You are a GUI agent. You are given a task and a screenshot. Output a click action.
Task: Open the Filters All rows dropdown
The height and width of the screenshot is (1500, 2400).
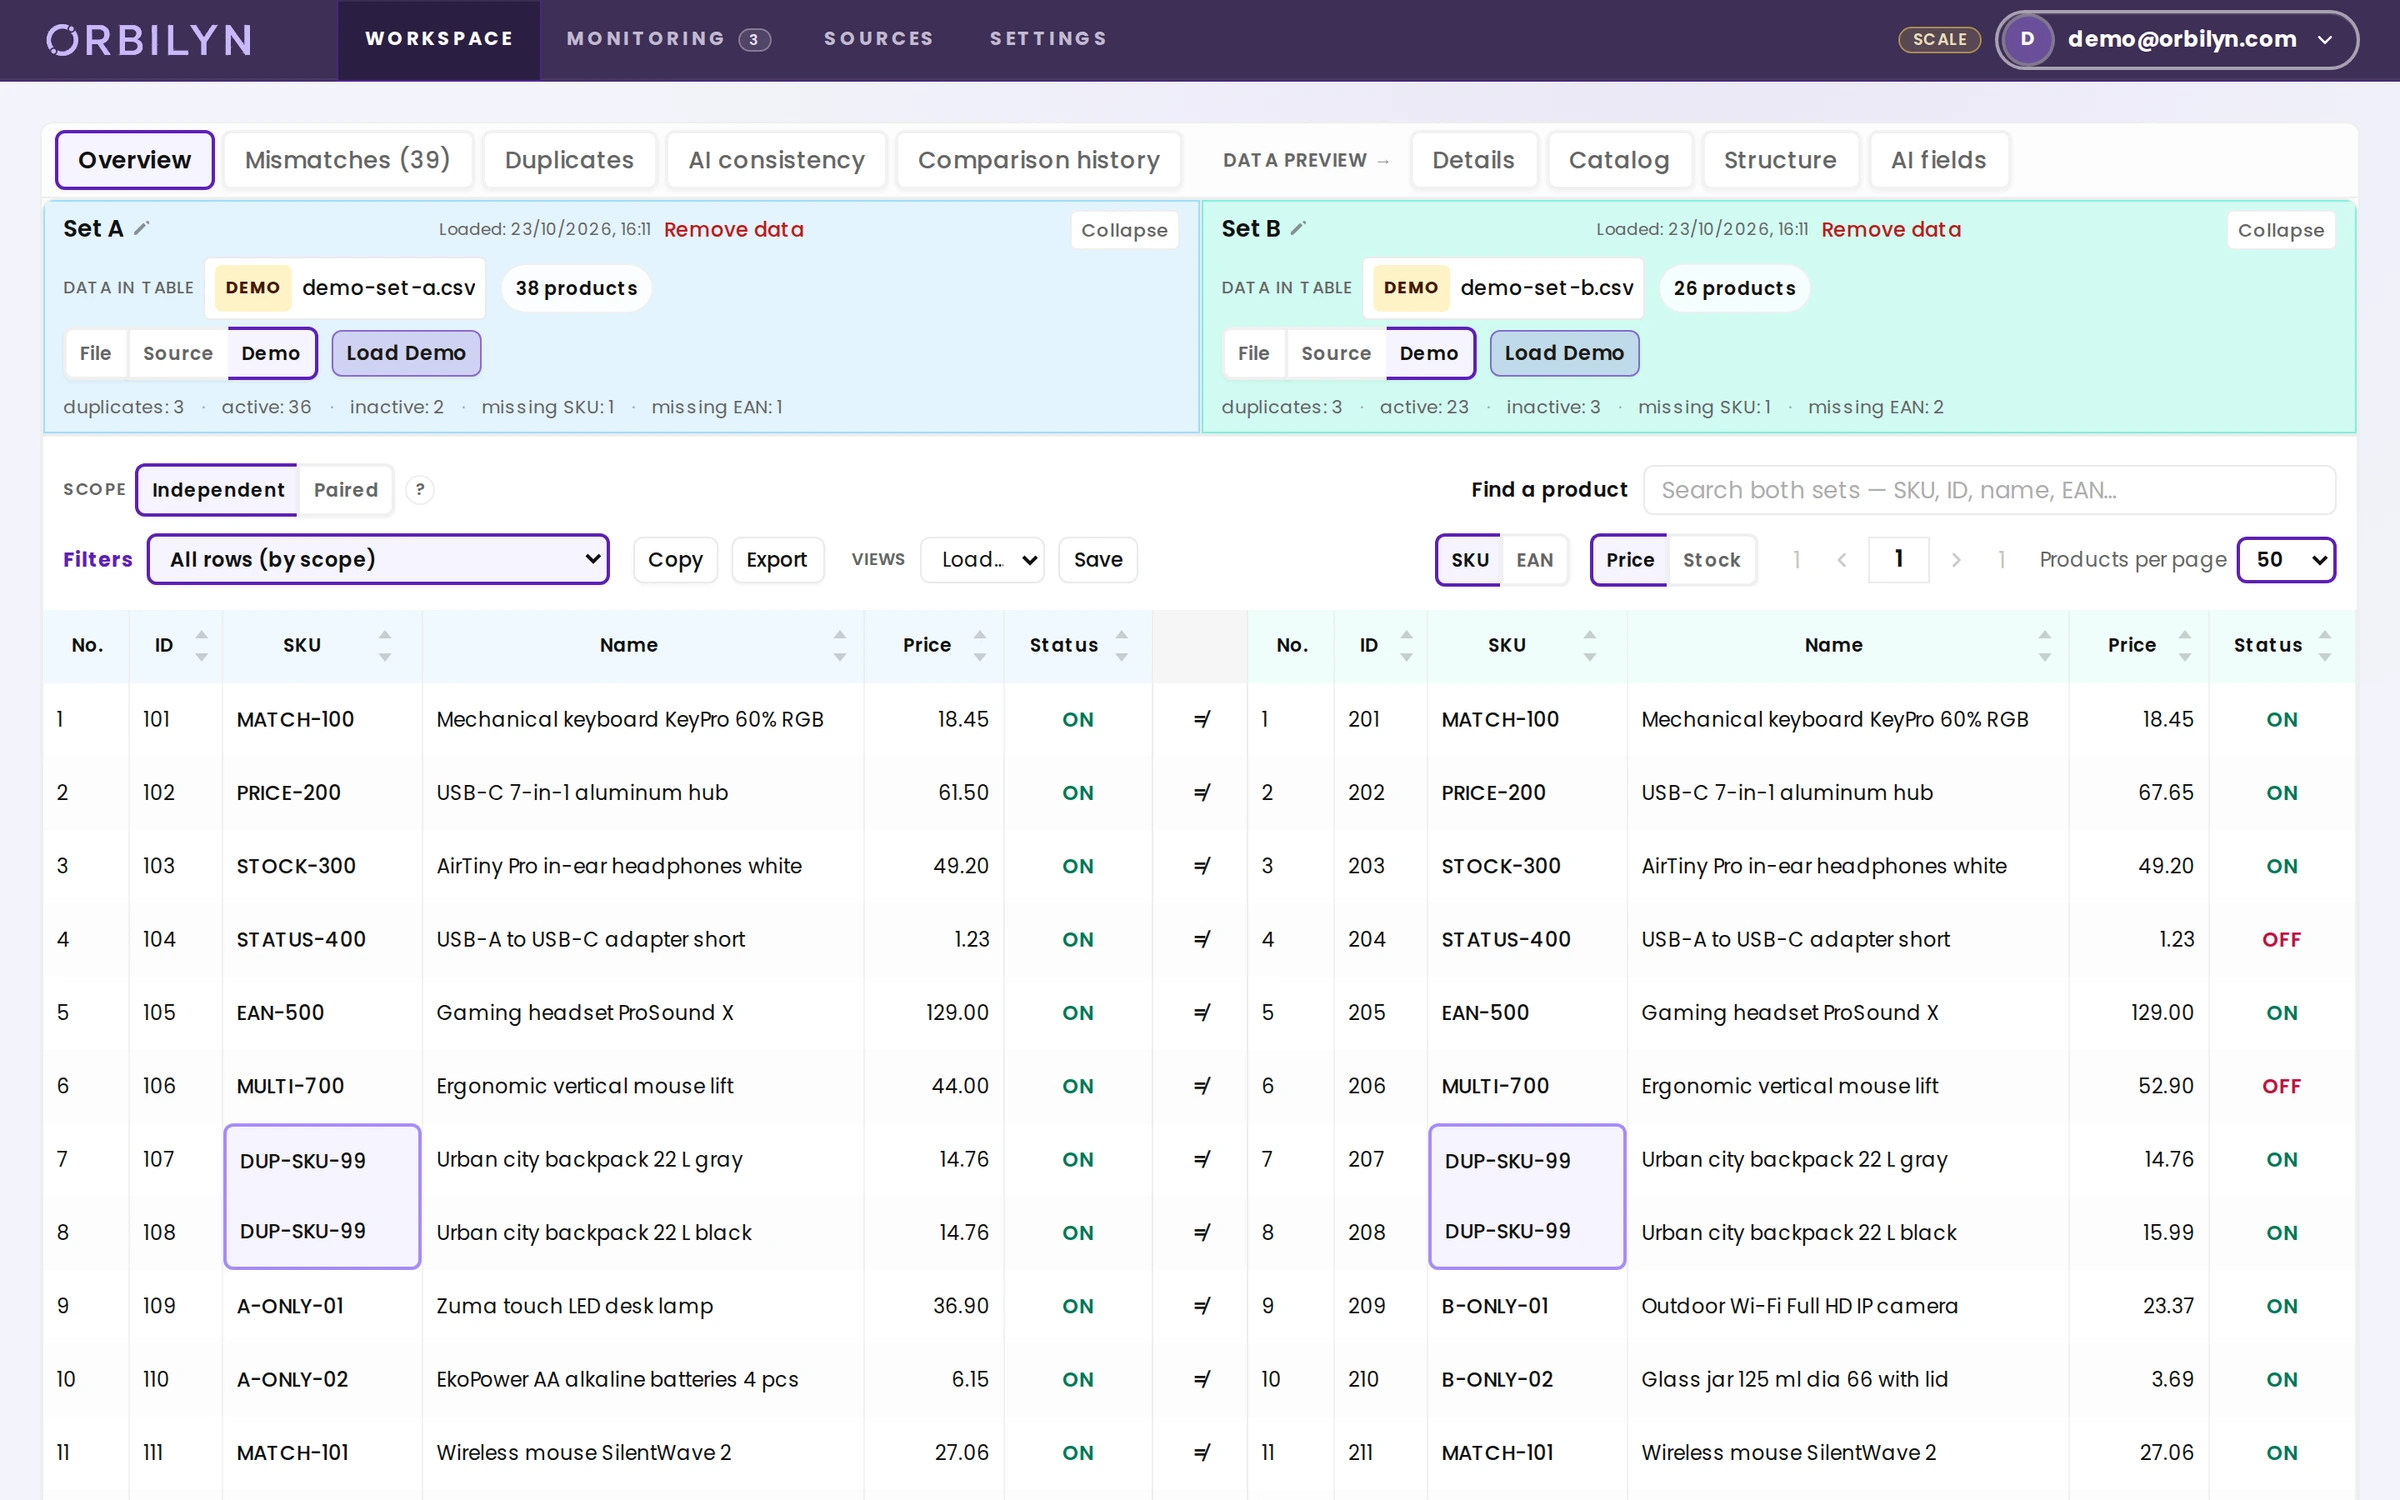[x=378, y=559]
